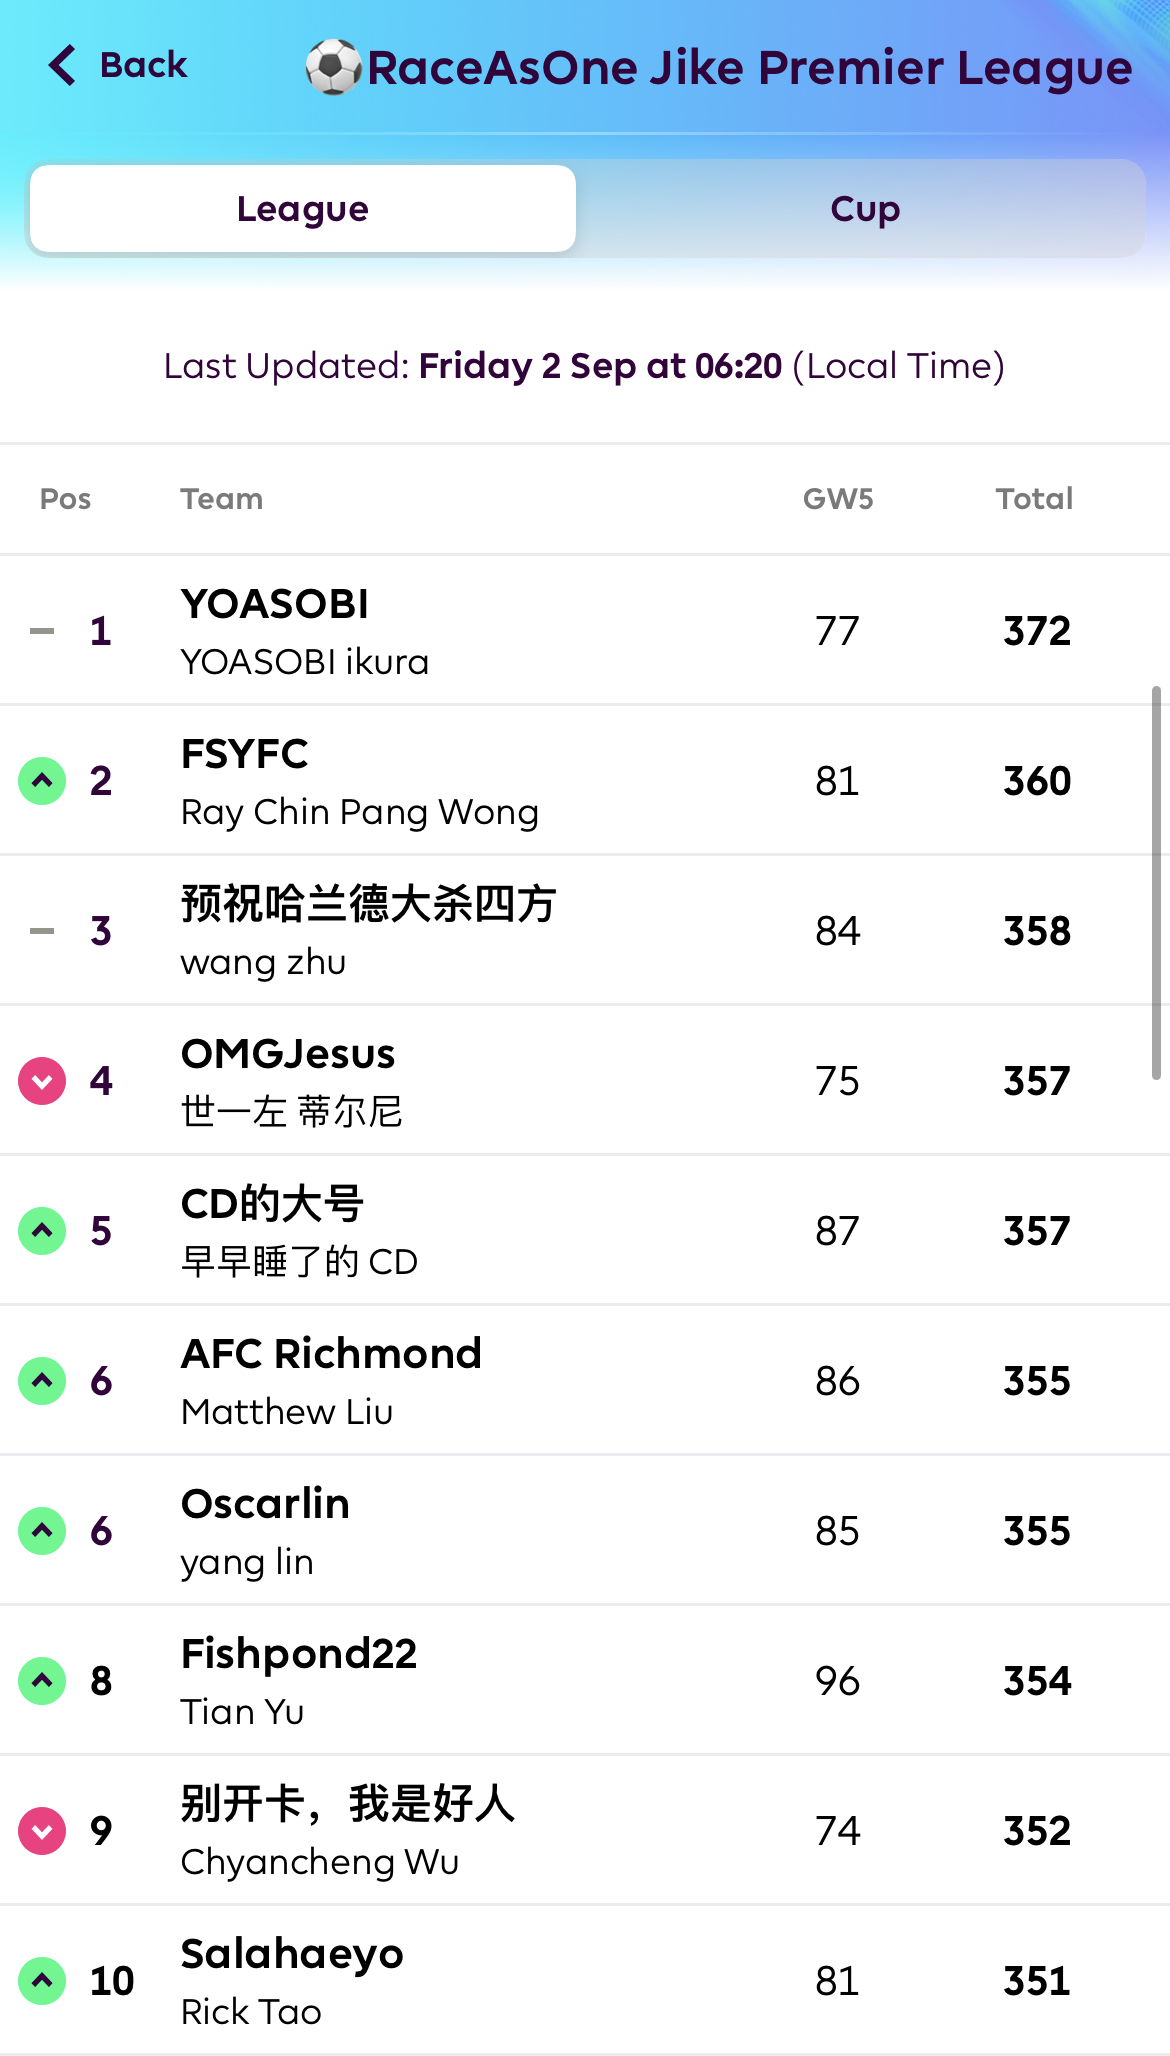The image size is (1170, 2056).
Task: Click green up arrow beside Salahaeyo
Action: point(42,1981)
